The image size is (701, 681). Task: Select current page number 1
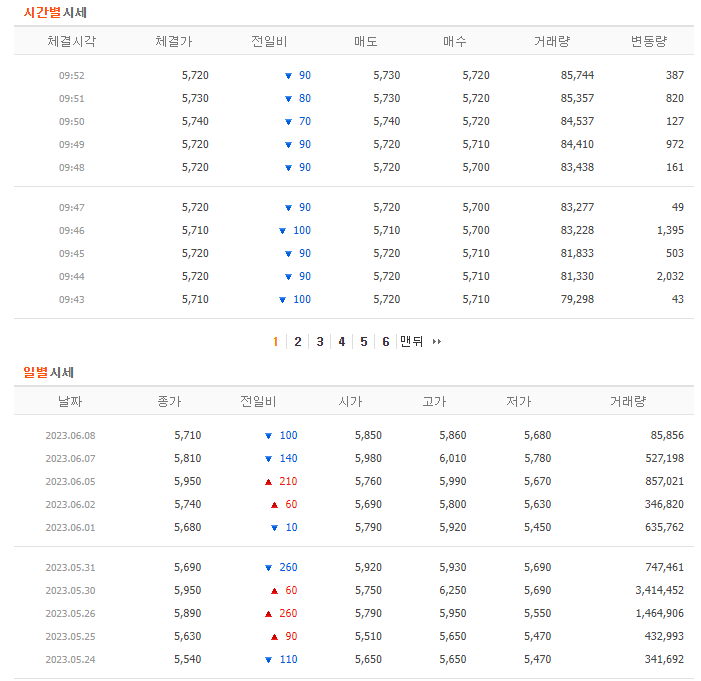(275, 342)
